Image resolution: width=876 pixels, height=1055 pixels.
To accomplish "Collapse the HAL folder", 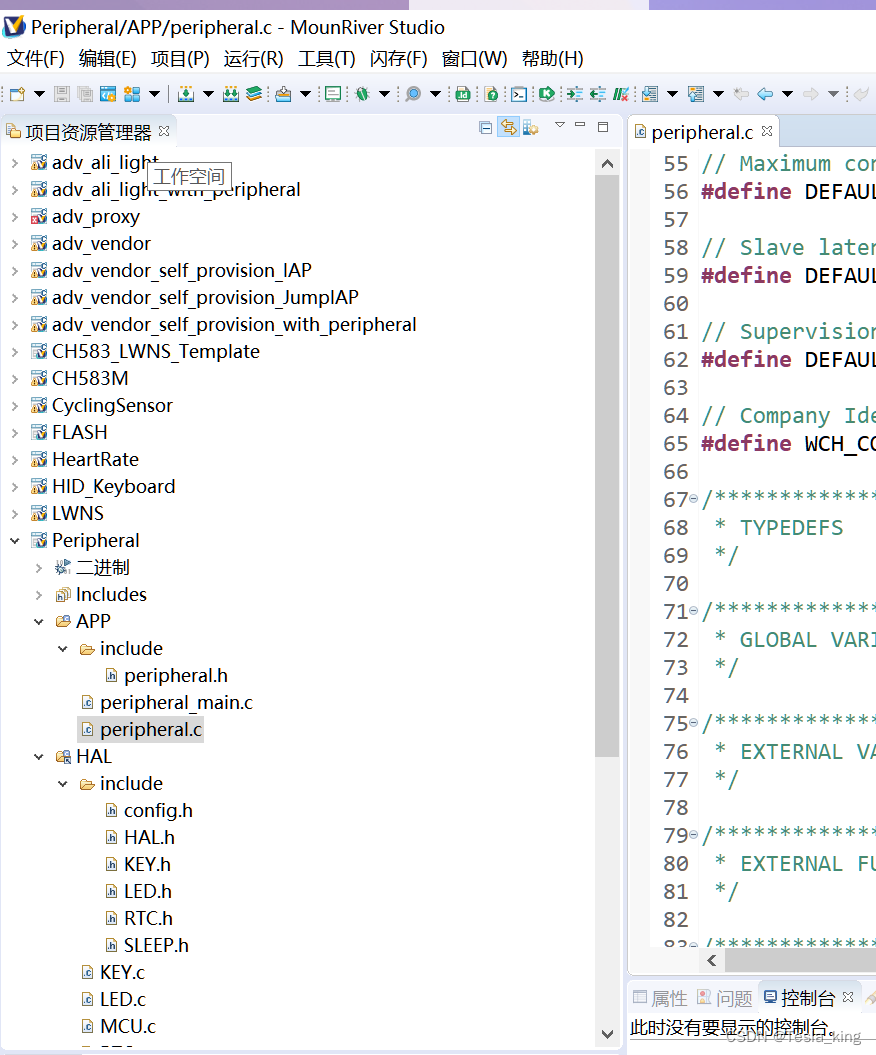I will [x=39, y=756].
